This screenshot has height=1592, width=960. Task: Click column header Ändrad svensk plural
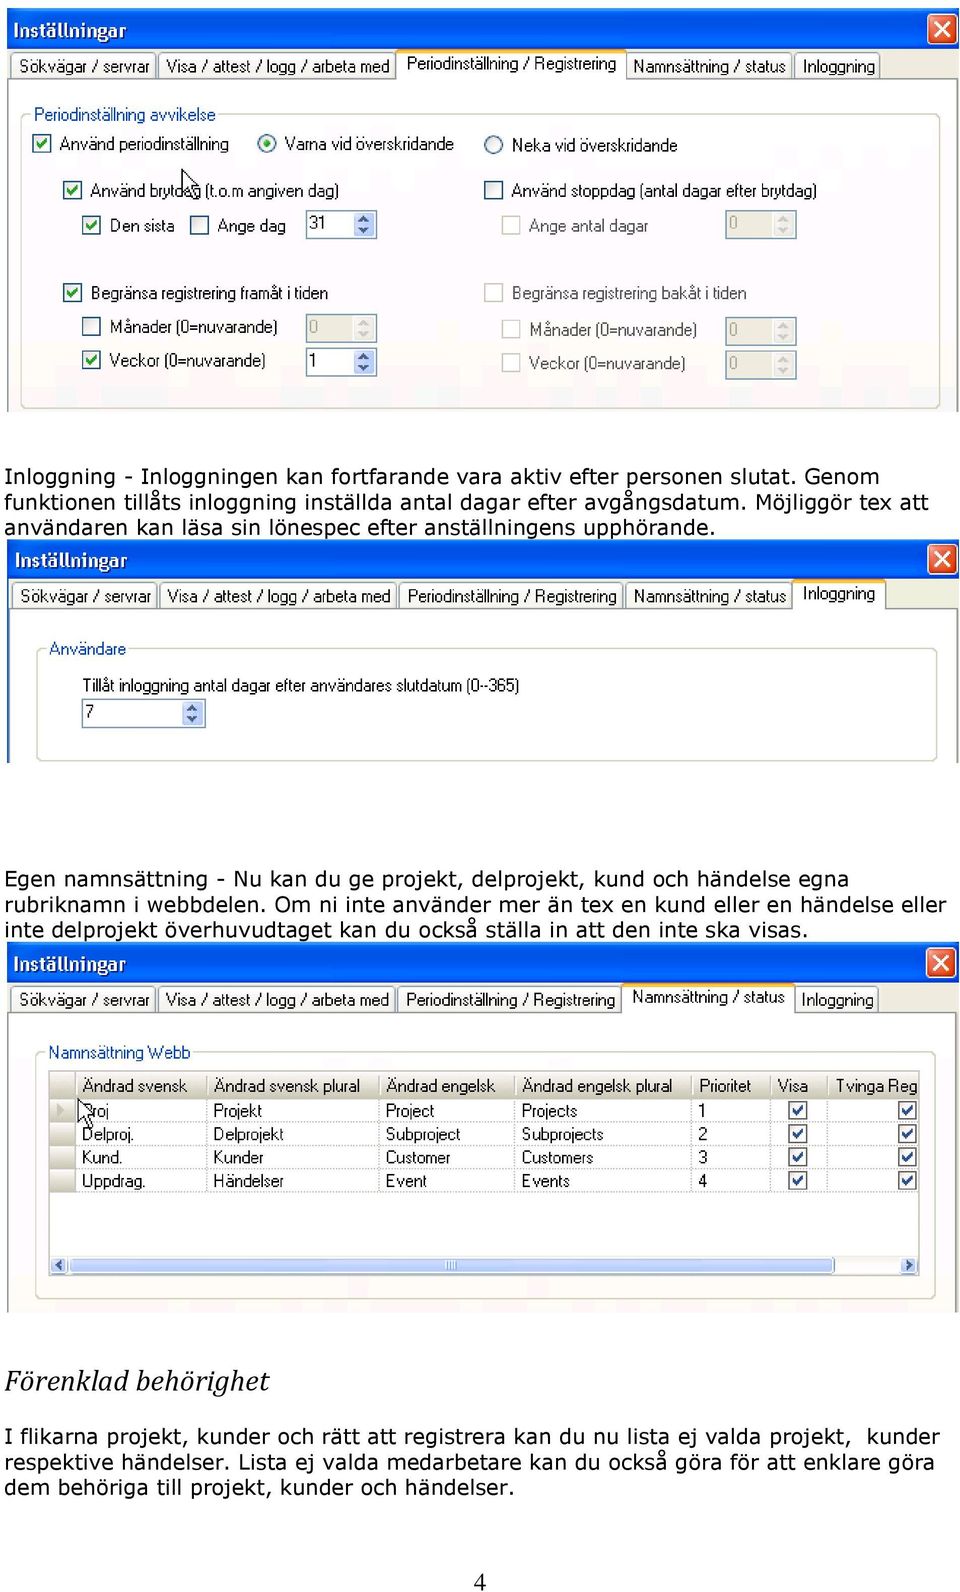293,1085
